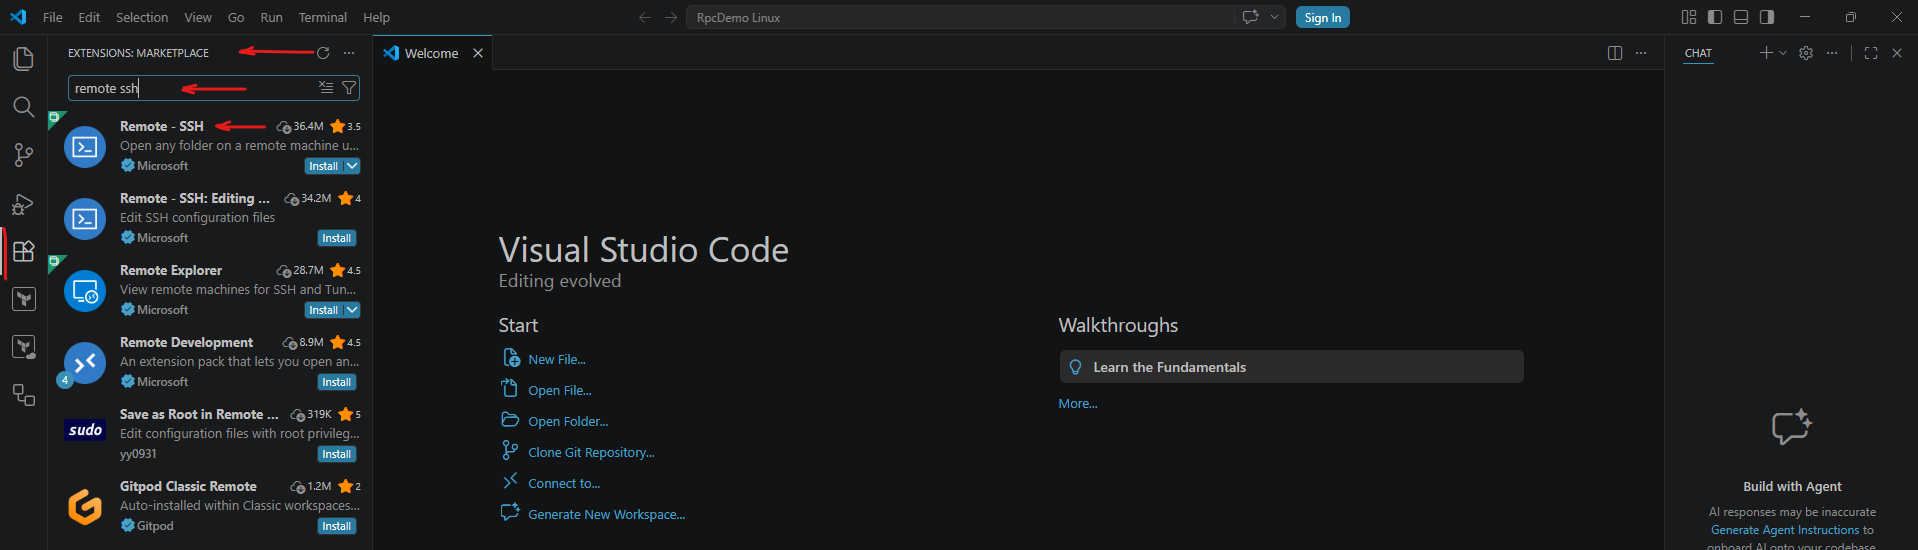
Task: Open the extensions filter funnel
Action: [x=349, y=88]
